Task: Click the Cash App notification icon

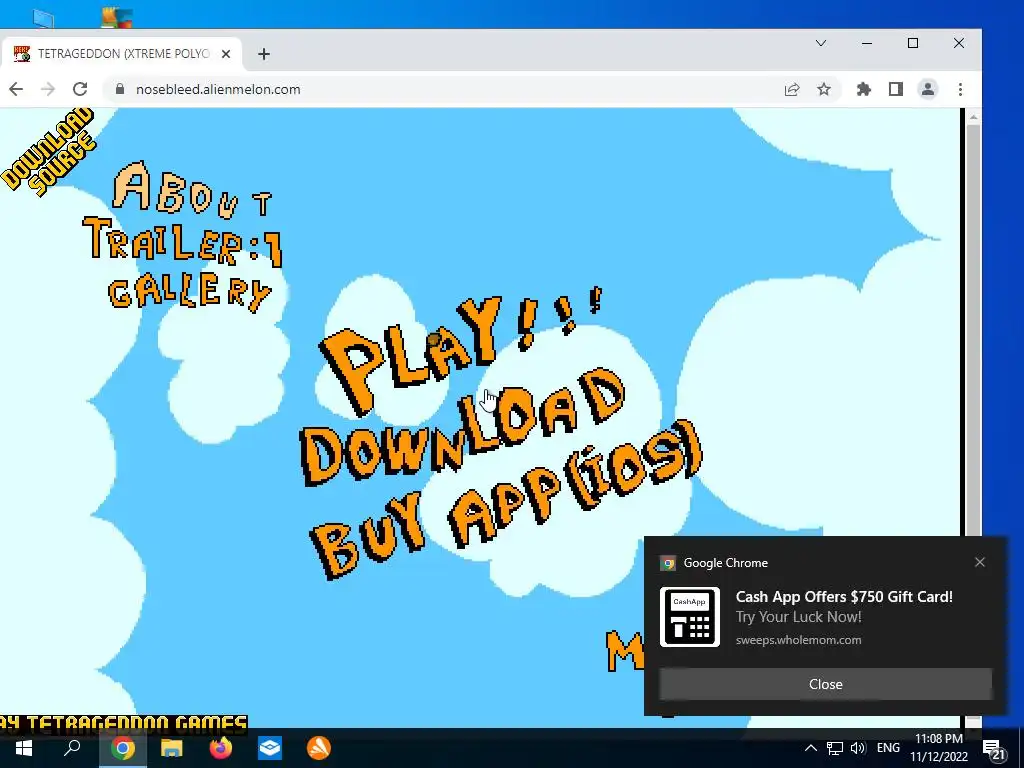Action: pos(690,617)
